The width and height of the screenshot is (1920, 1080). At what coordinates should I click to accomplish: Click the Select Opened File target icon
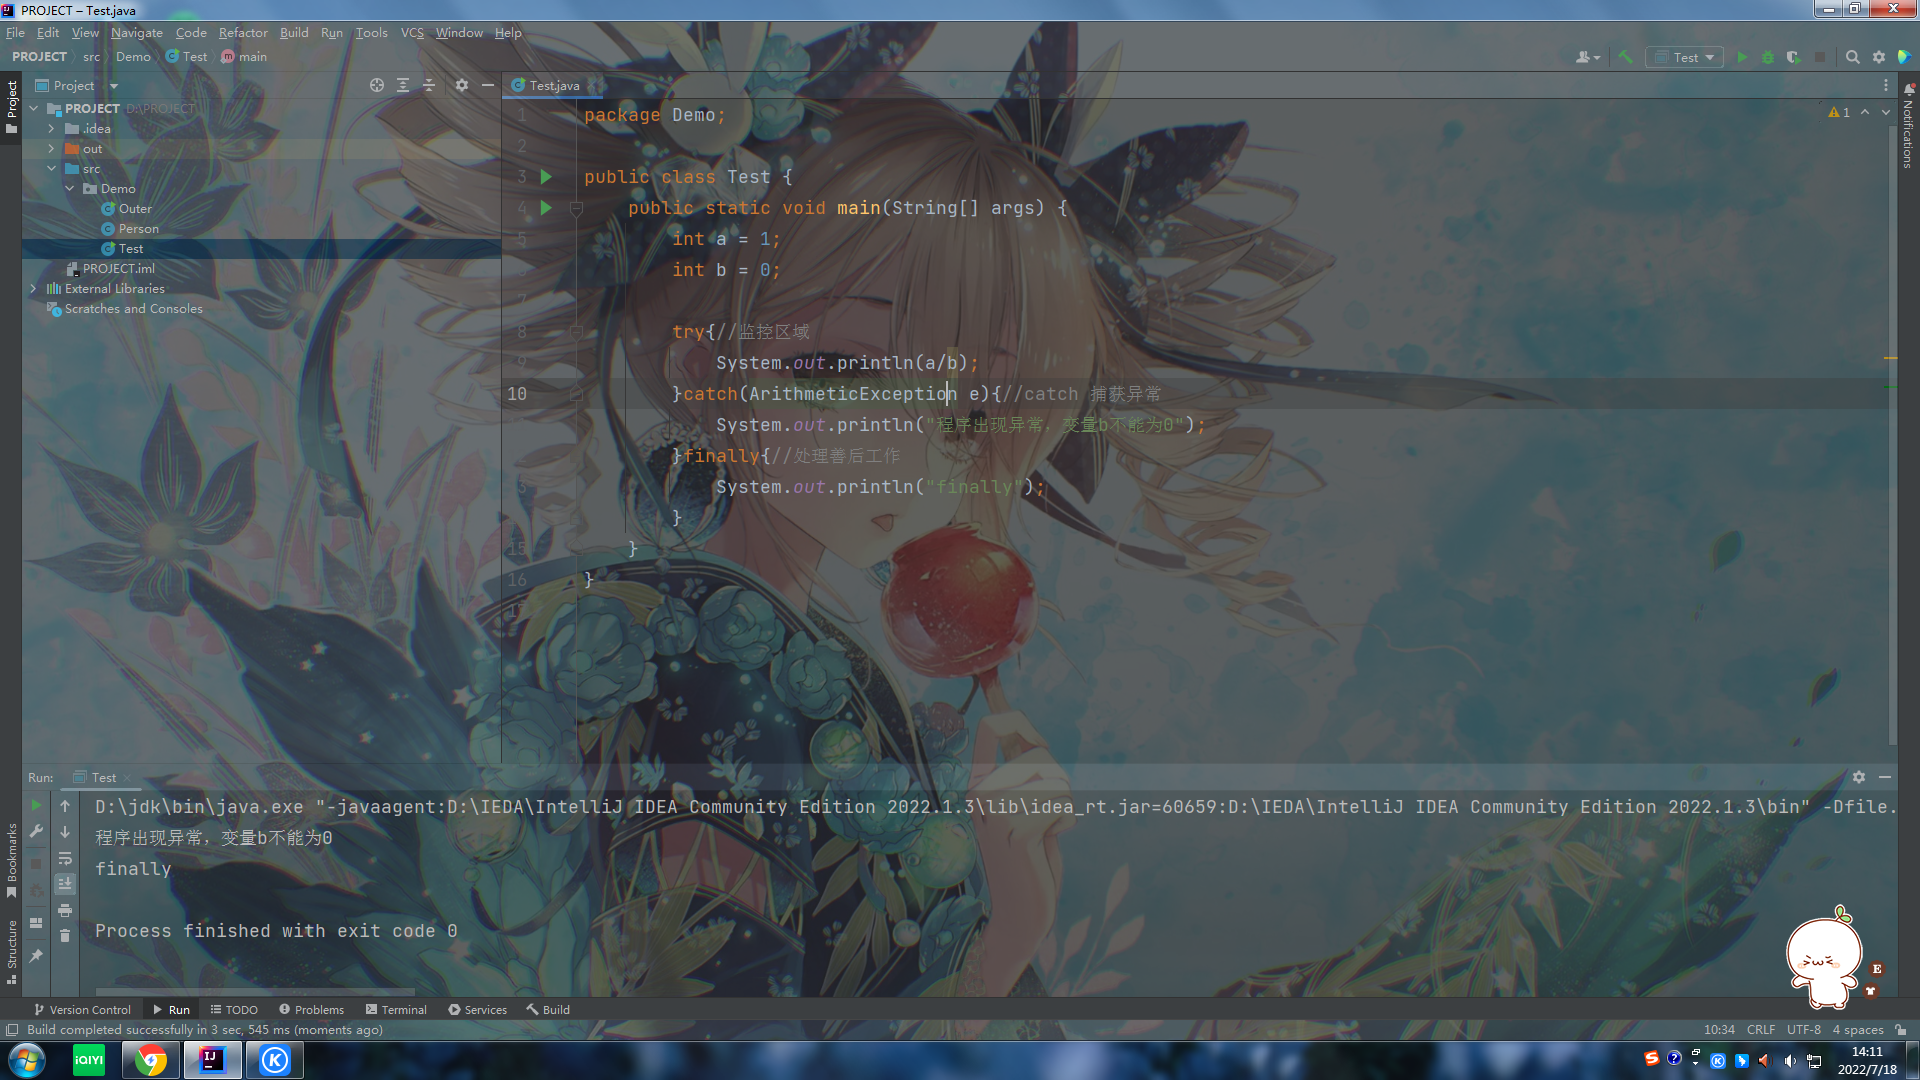(x=376, y=85)
